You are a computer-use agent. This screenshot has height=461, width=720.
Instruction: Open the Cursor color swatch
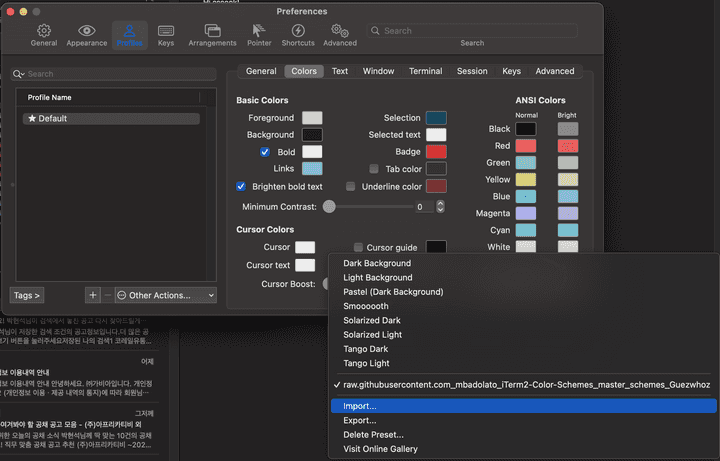pyautogui.click(x=305, y=247)
